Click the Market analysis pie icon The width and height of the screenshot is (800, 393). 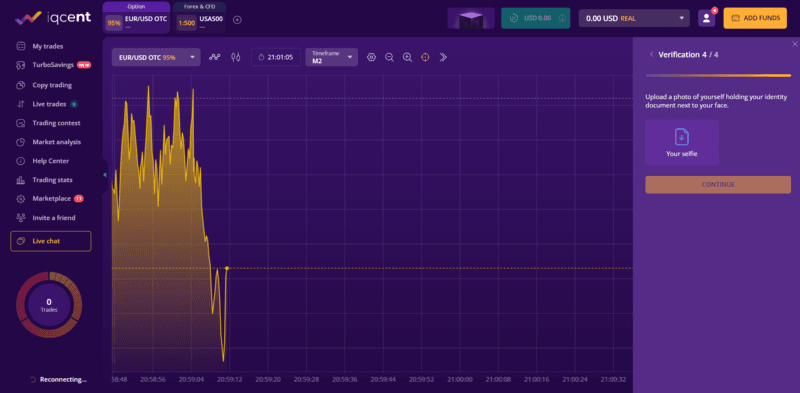pos(21,142)
